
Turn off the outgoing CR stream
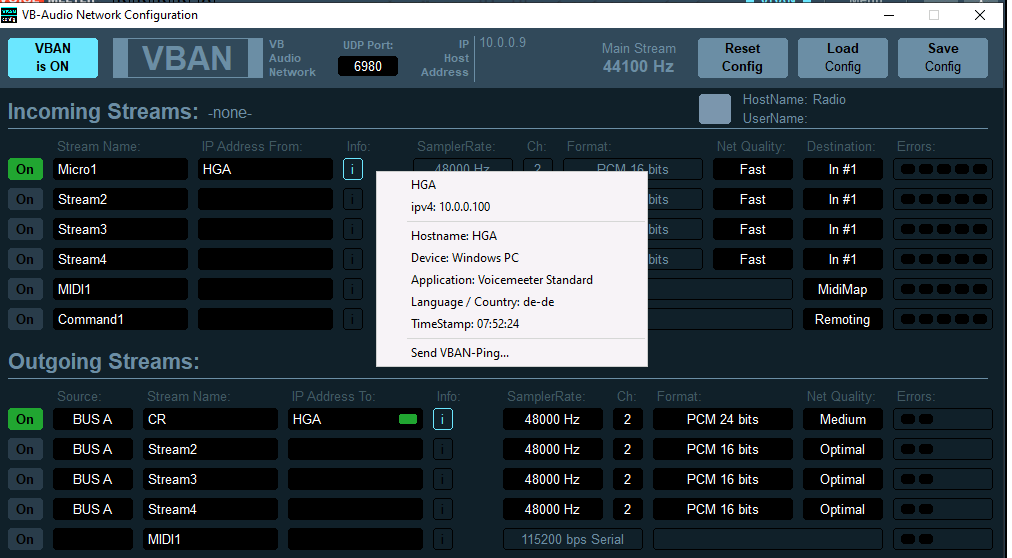(25, 419)
